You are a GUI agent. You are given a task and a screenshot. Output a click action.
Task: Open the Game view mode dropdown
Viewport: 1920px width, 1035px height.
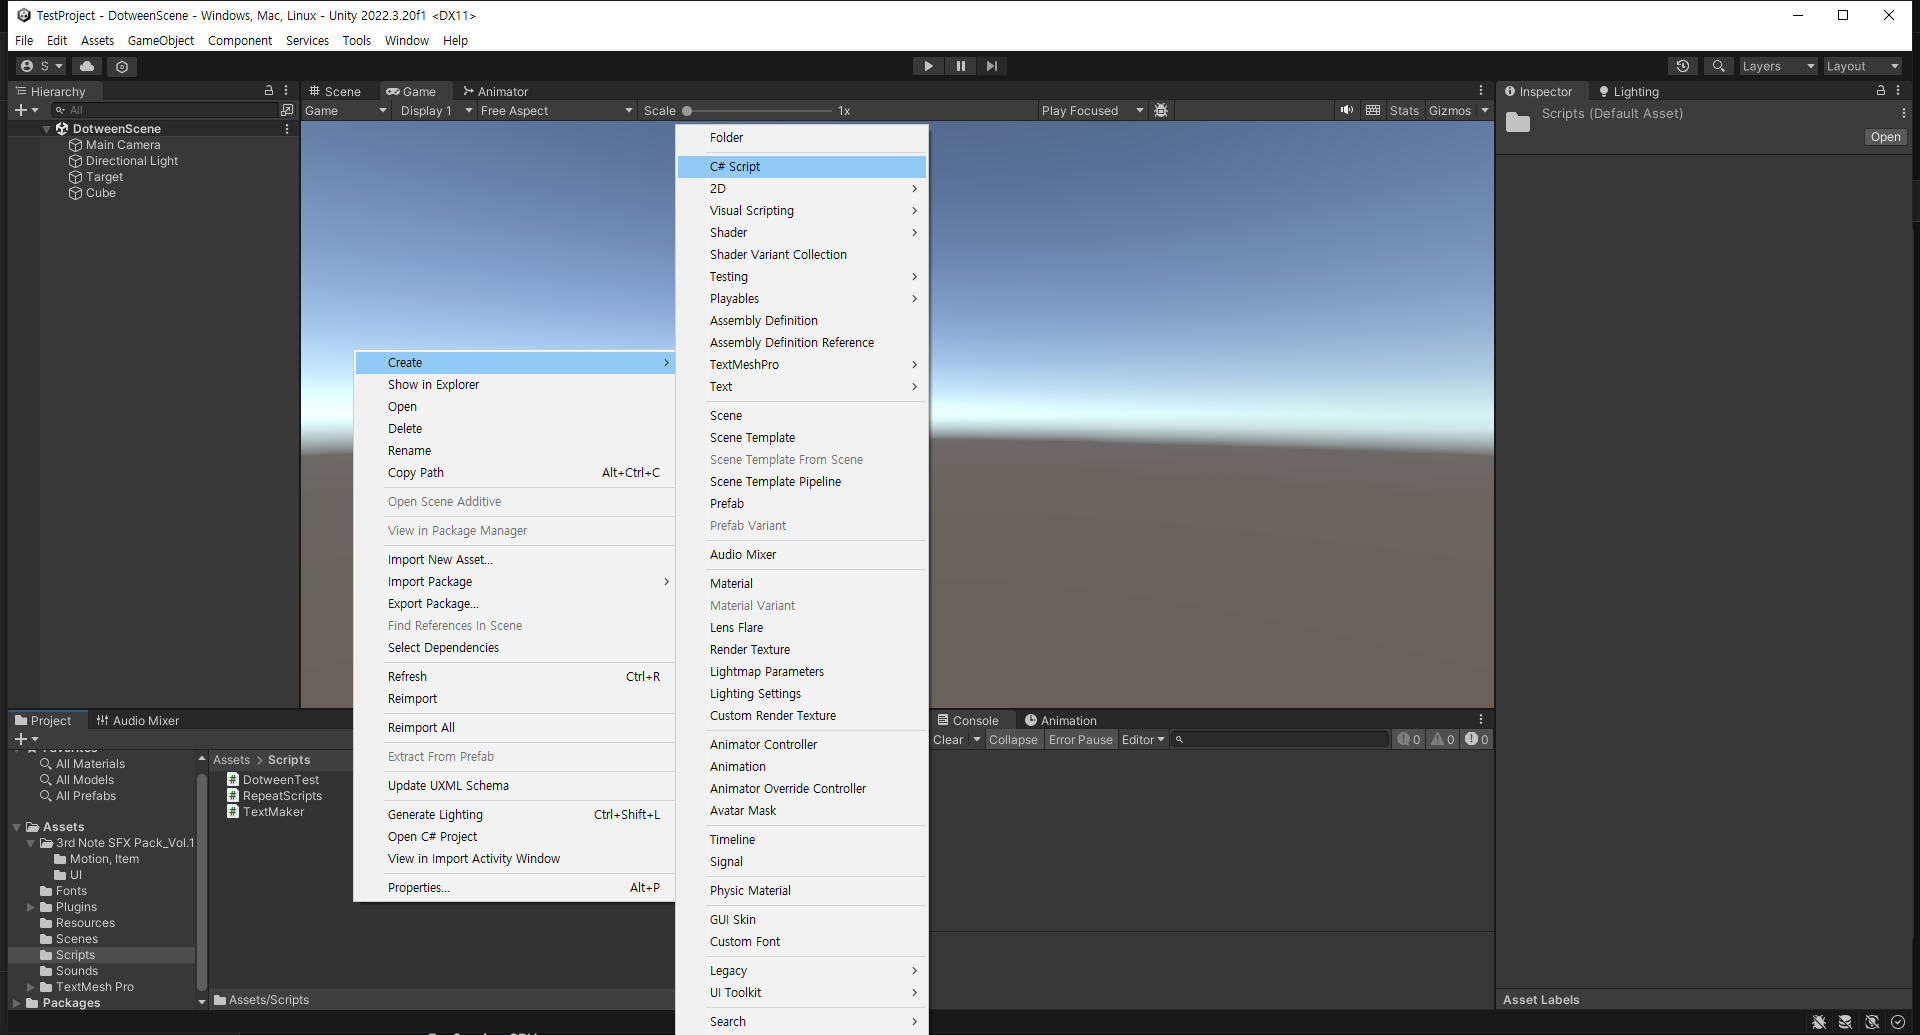[x=346, y=111]
